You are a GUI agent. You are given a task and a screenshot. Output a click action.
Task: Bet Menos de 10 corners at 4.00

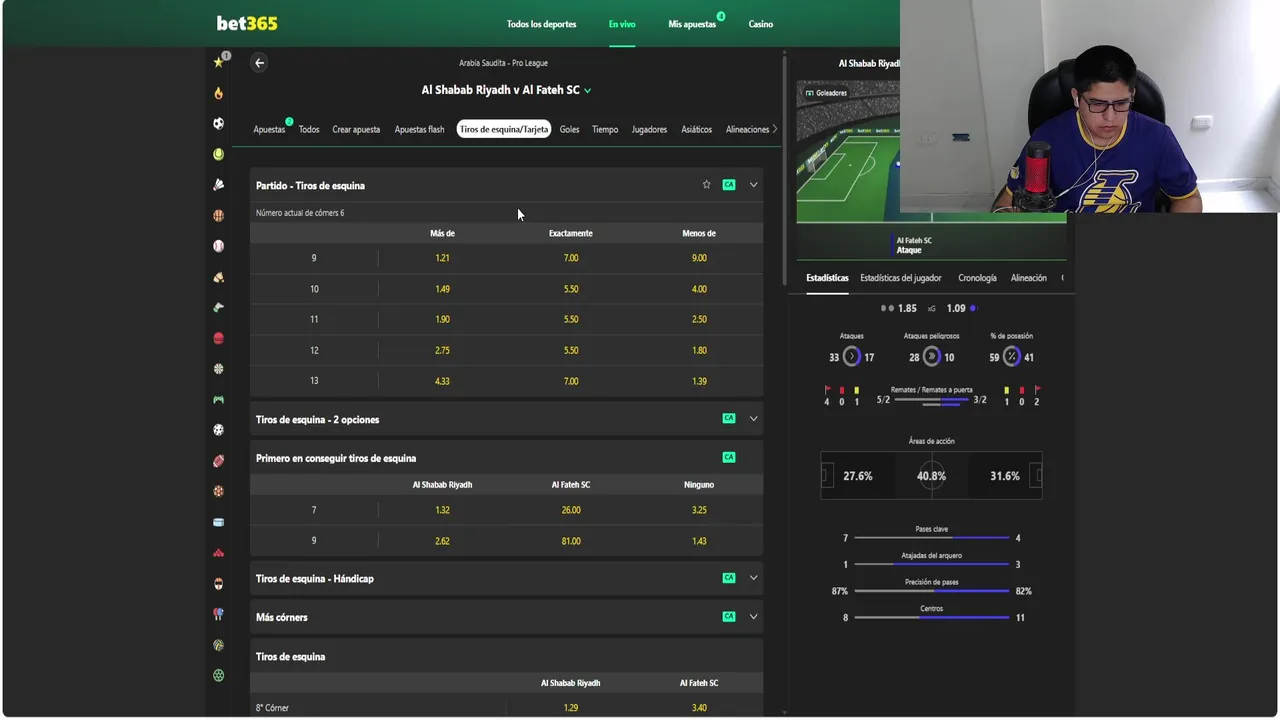point(699,289)
